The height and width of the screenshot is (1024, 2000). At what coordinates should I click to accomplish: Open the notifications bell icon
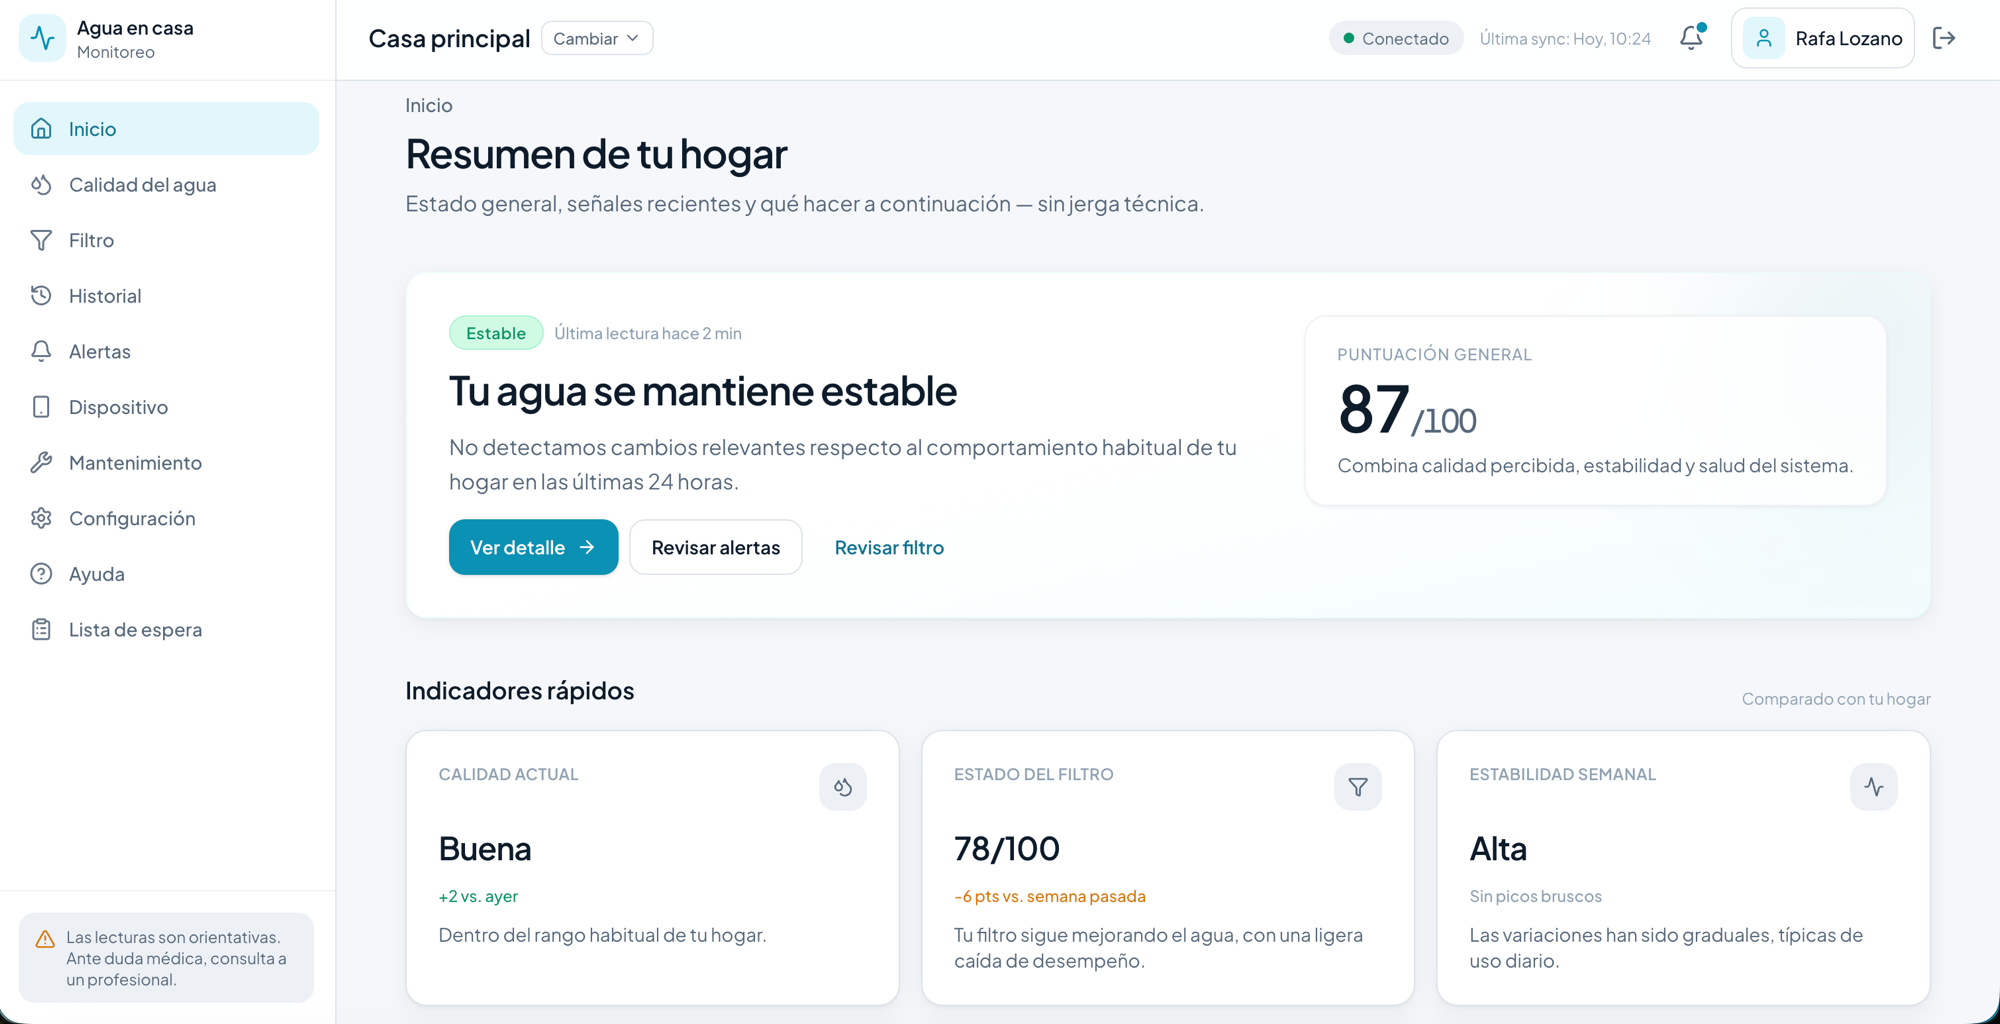tap(1691, 36)
